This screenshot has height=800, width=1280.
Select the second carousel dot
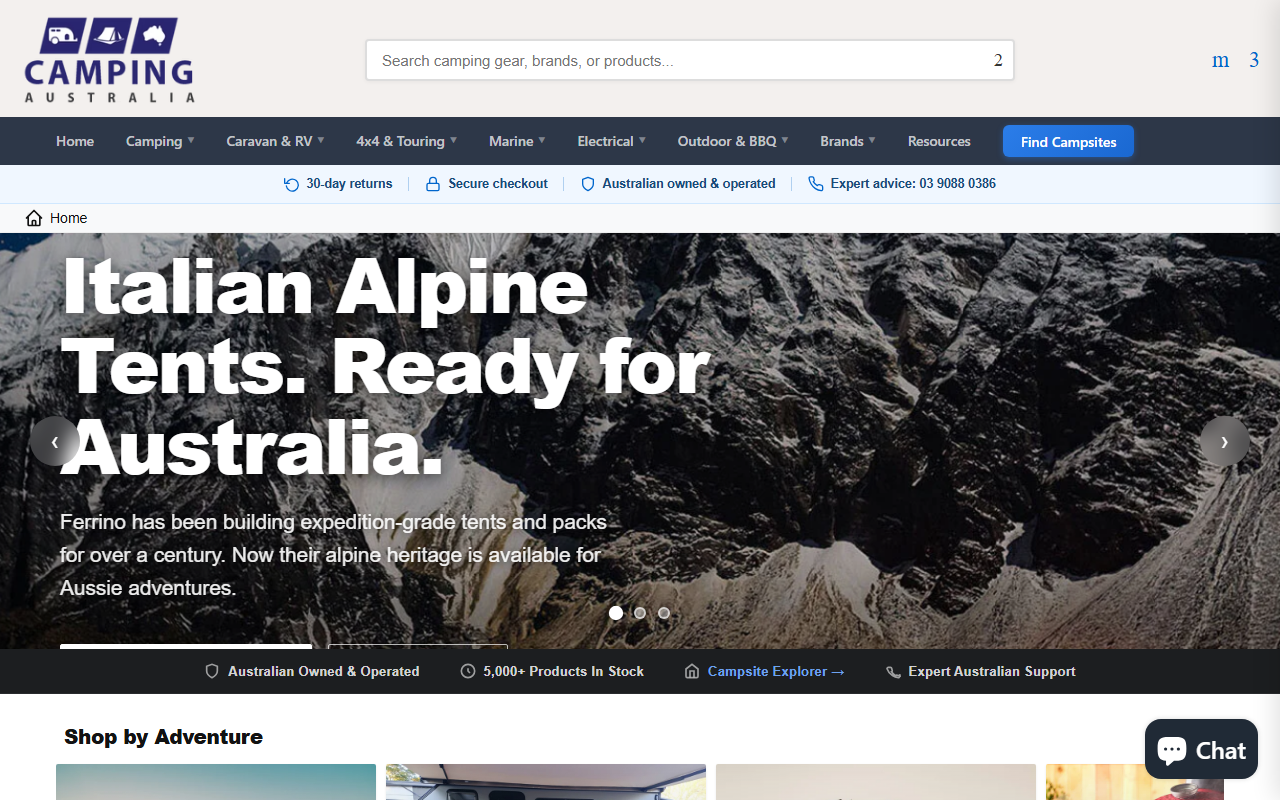tap(640, 613)
